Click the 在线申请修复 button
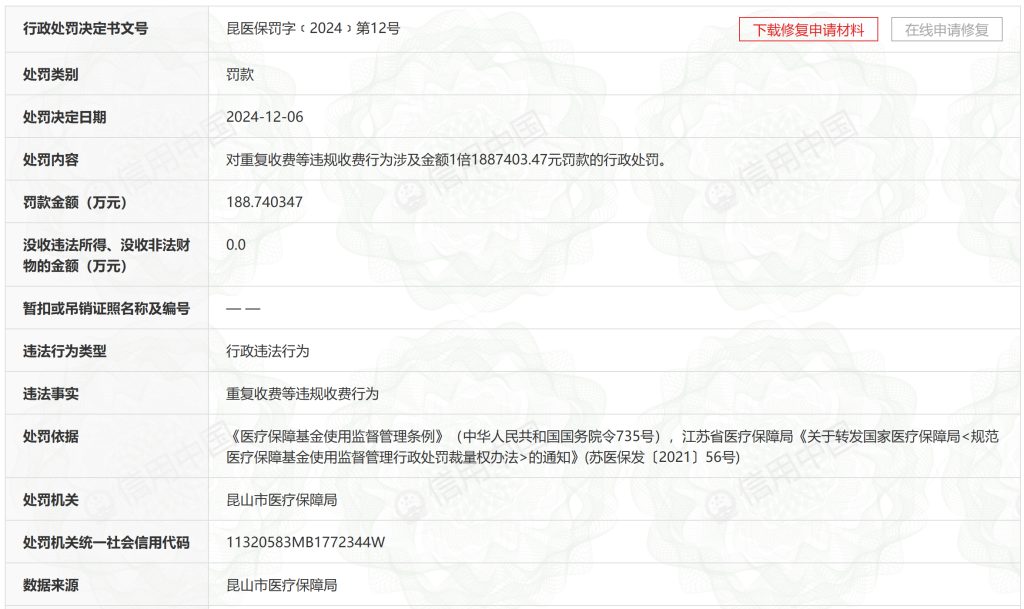This screenshot has width=1024, height=609. click(x=944, y=28)
